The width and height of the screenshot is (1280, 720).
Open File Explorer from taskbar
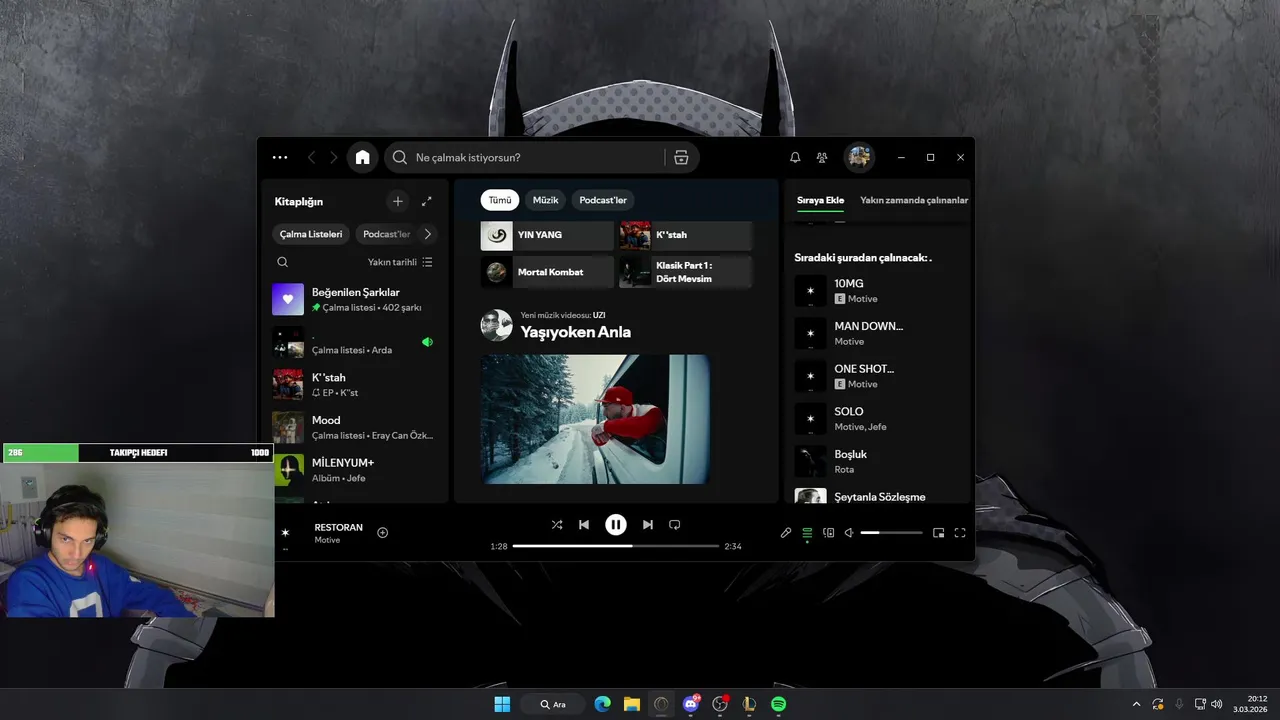632,704
